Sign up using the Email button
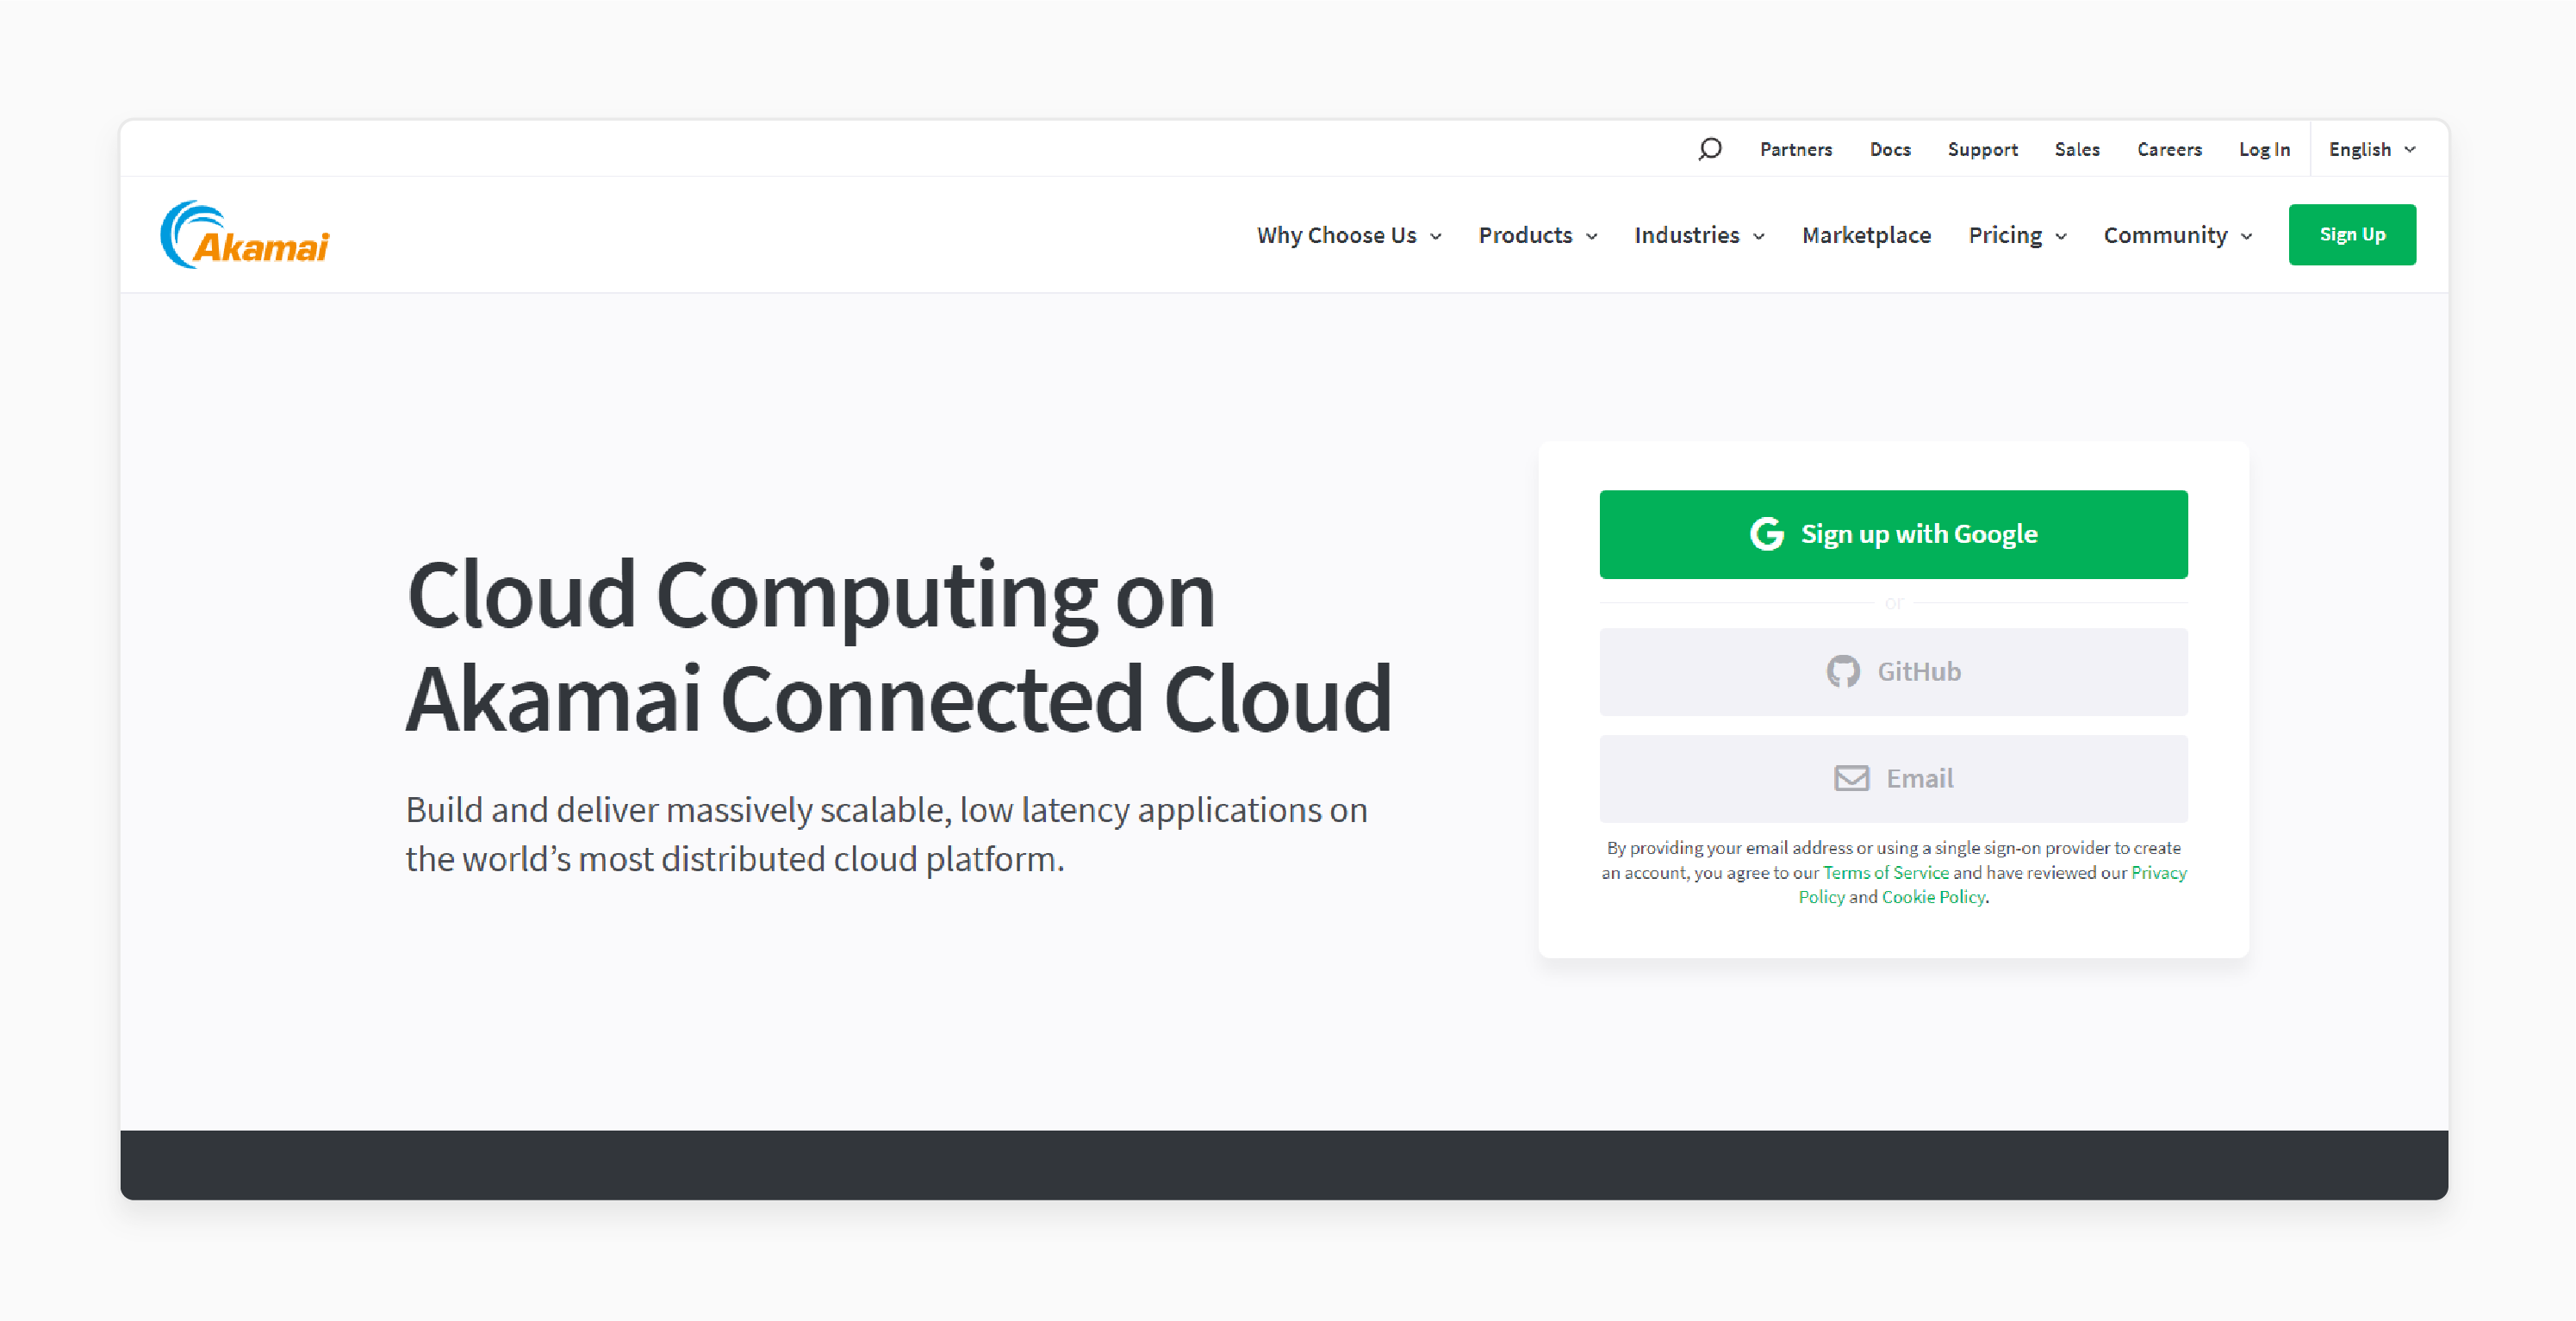2576x1321 pixels. (x=1893, y=778)
